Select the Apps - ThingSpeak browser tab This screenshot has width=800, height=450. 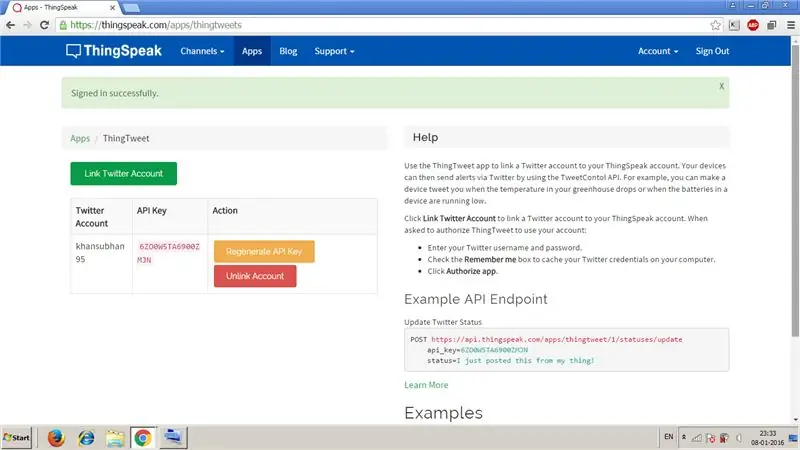coord(61,8)
